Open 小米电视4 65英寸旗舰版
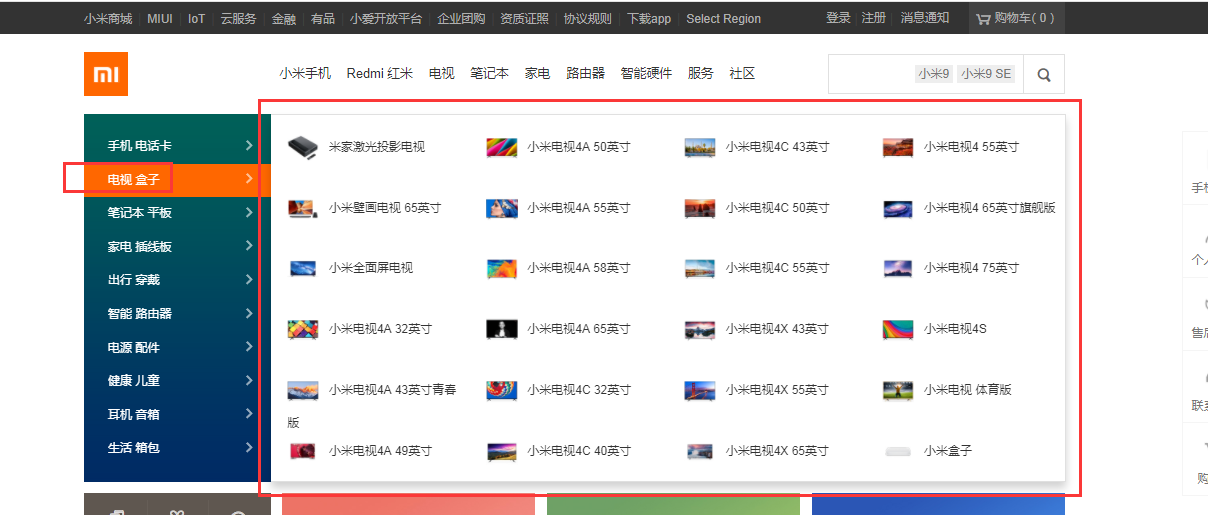The height and width of the screenshot is (515, 1208). coord(990,208)
